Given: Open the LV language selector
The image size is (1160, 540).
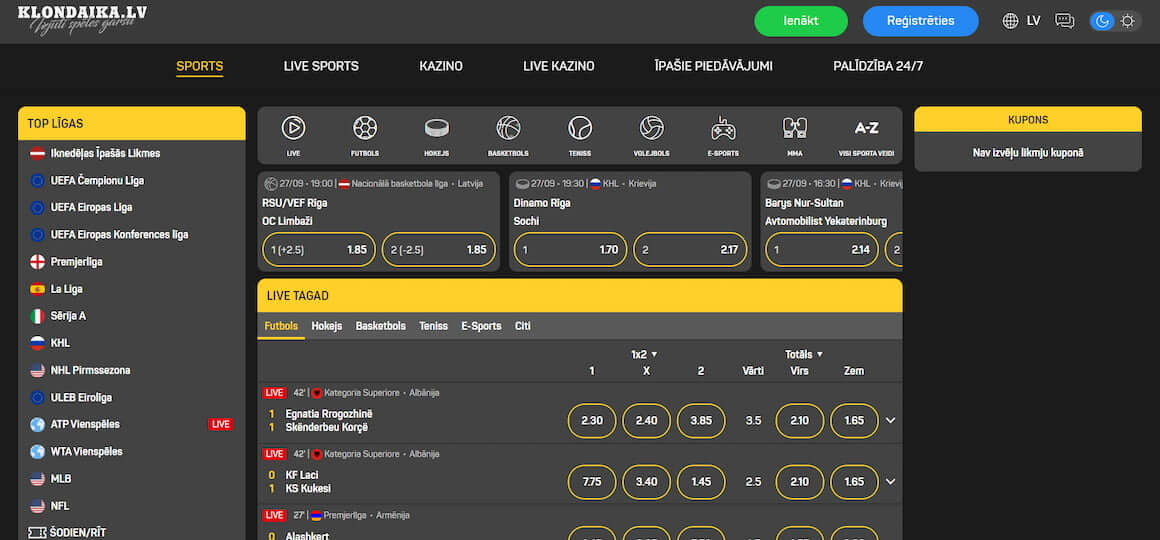Looking at the screenshot, I should (1033, 21).
